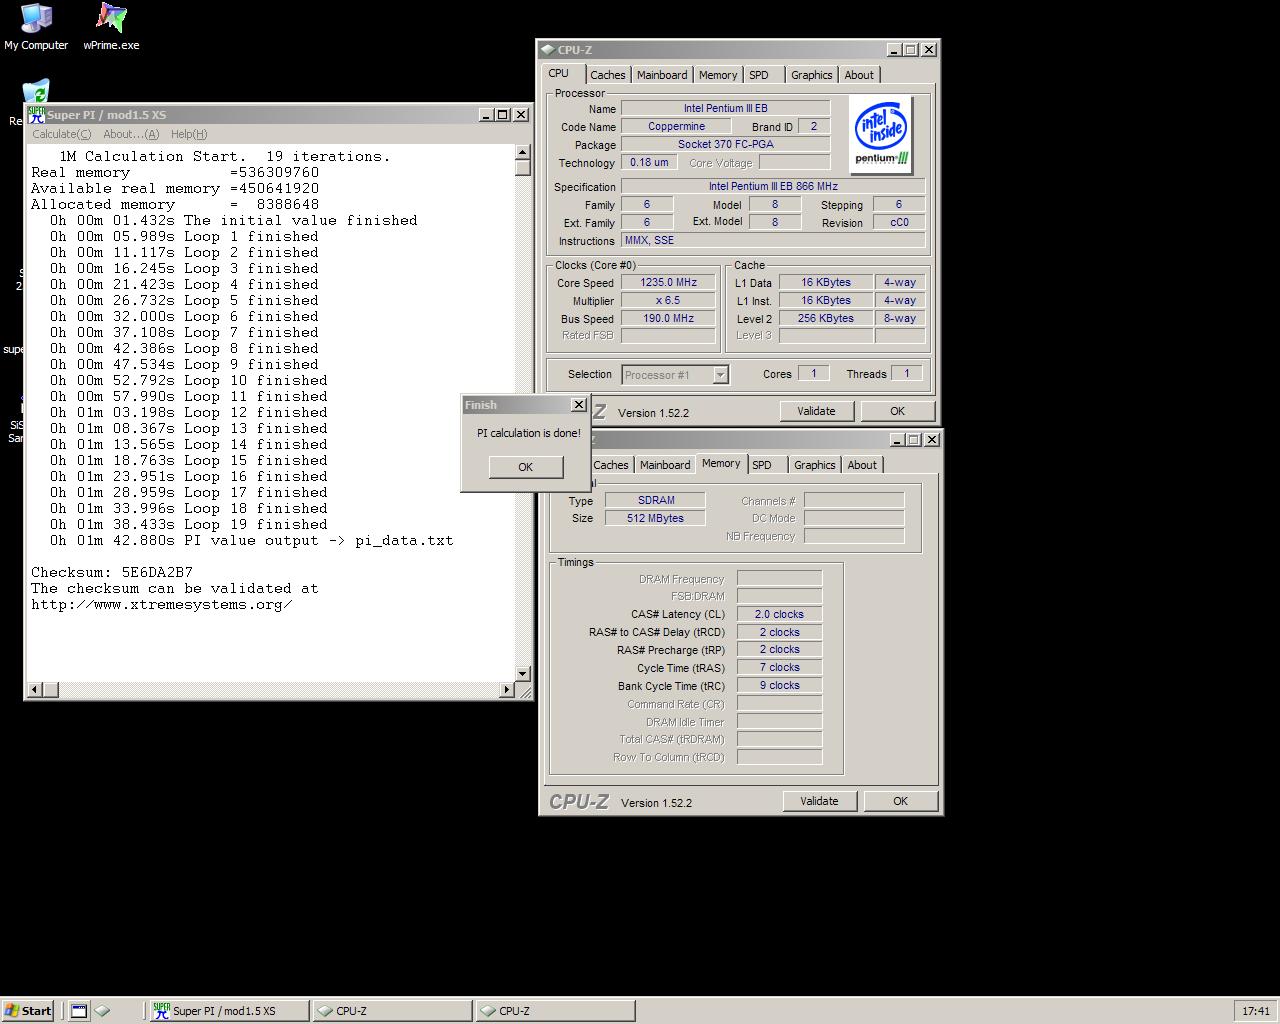Viewport: 1280px width, 1024px height.
Task: Launch the wPrime.exe desktop icon
Action: pyautogui.click(x=111, y=27)
